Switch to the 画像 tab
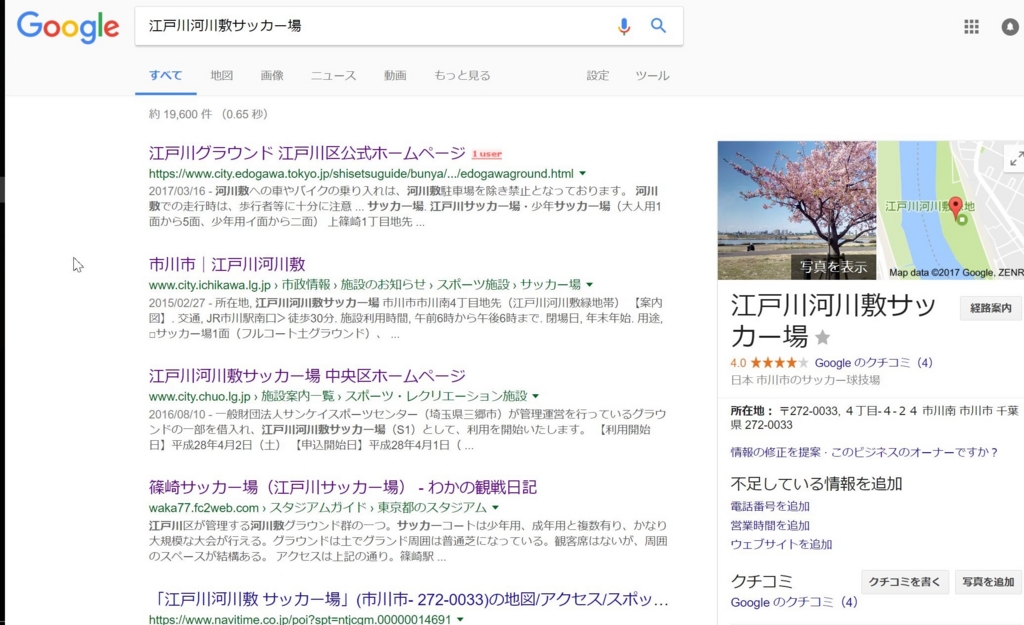This screenshot has height=625, width=1024. pos(272,75)
